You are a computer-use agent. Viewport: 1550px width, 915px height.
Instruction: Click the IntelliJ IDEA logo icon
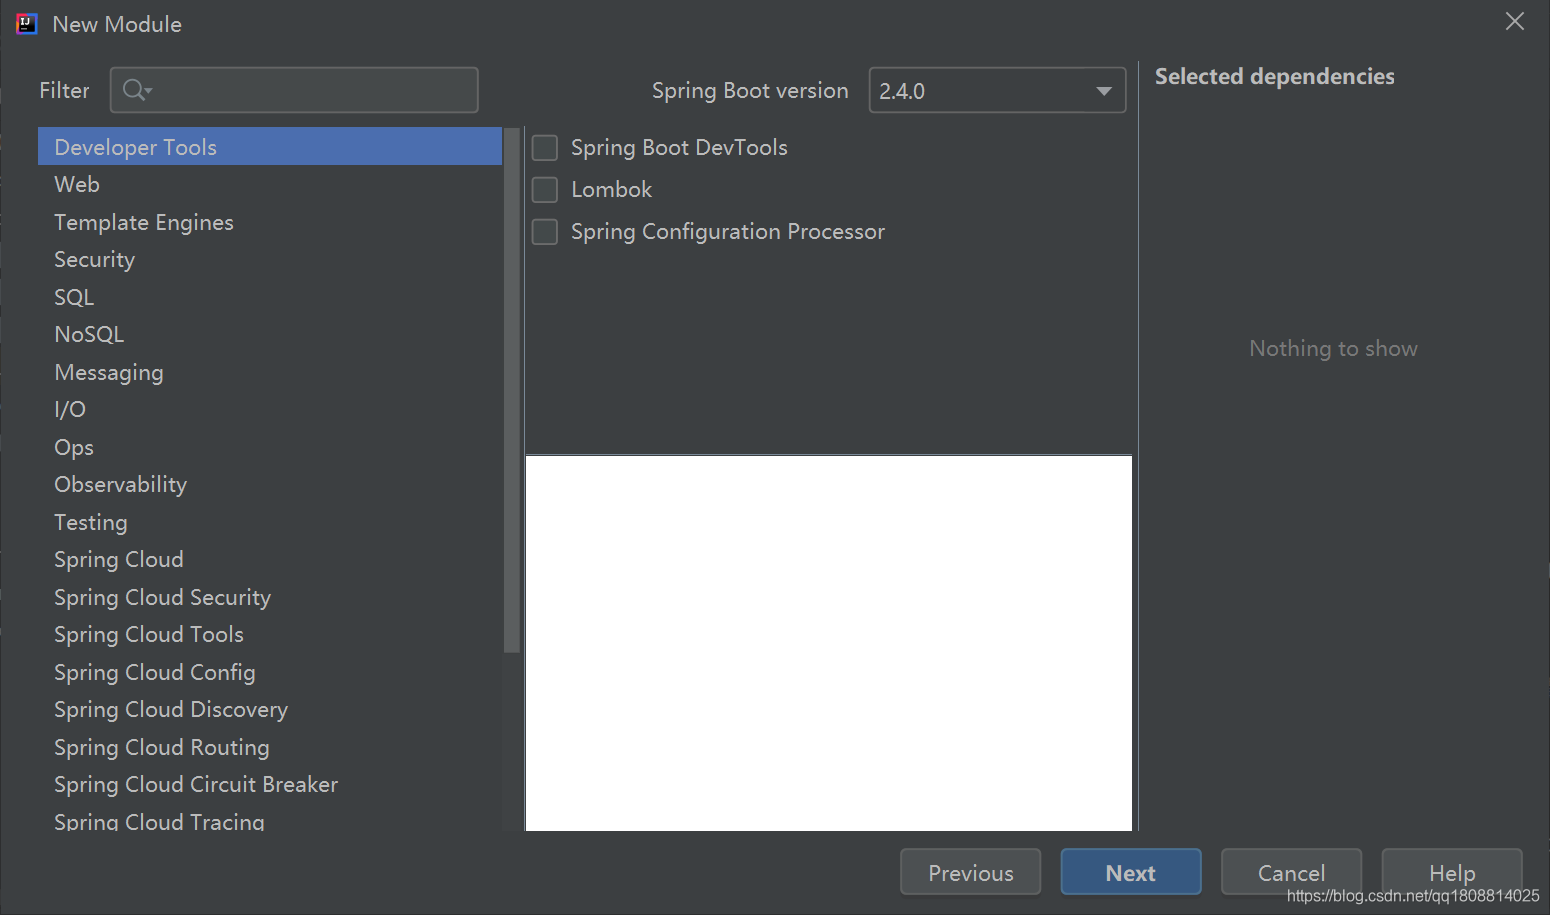click(x=27, y=24)
